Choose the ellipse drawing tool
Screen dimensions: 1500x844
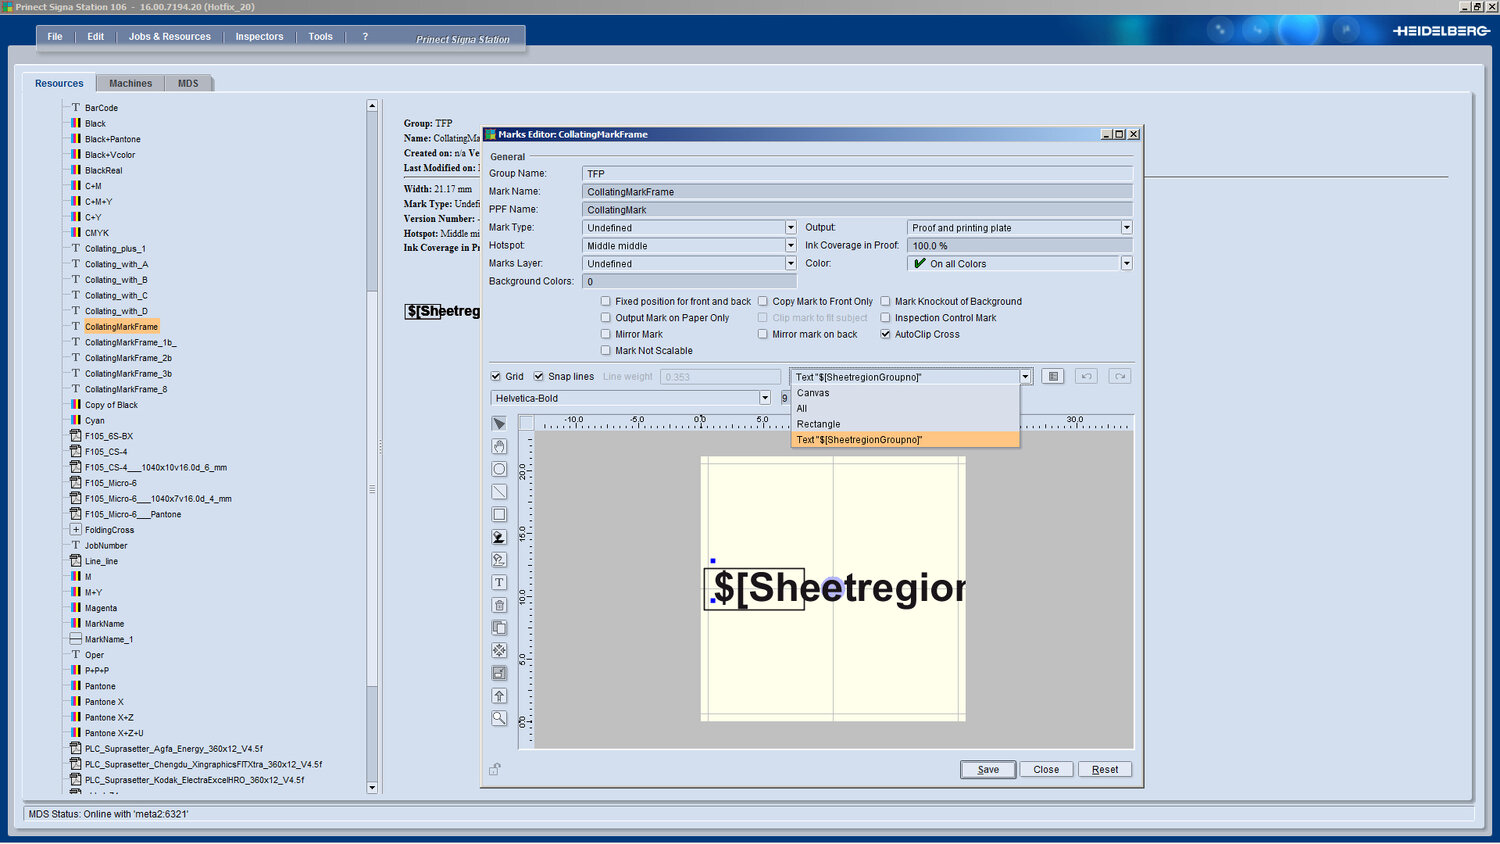[x=499, y=469]
